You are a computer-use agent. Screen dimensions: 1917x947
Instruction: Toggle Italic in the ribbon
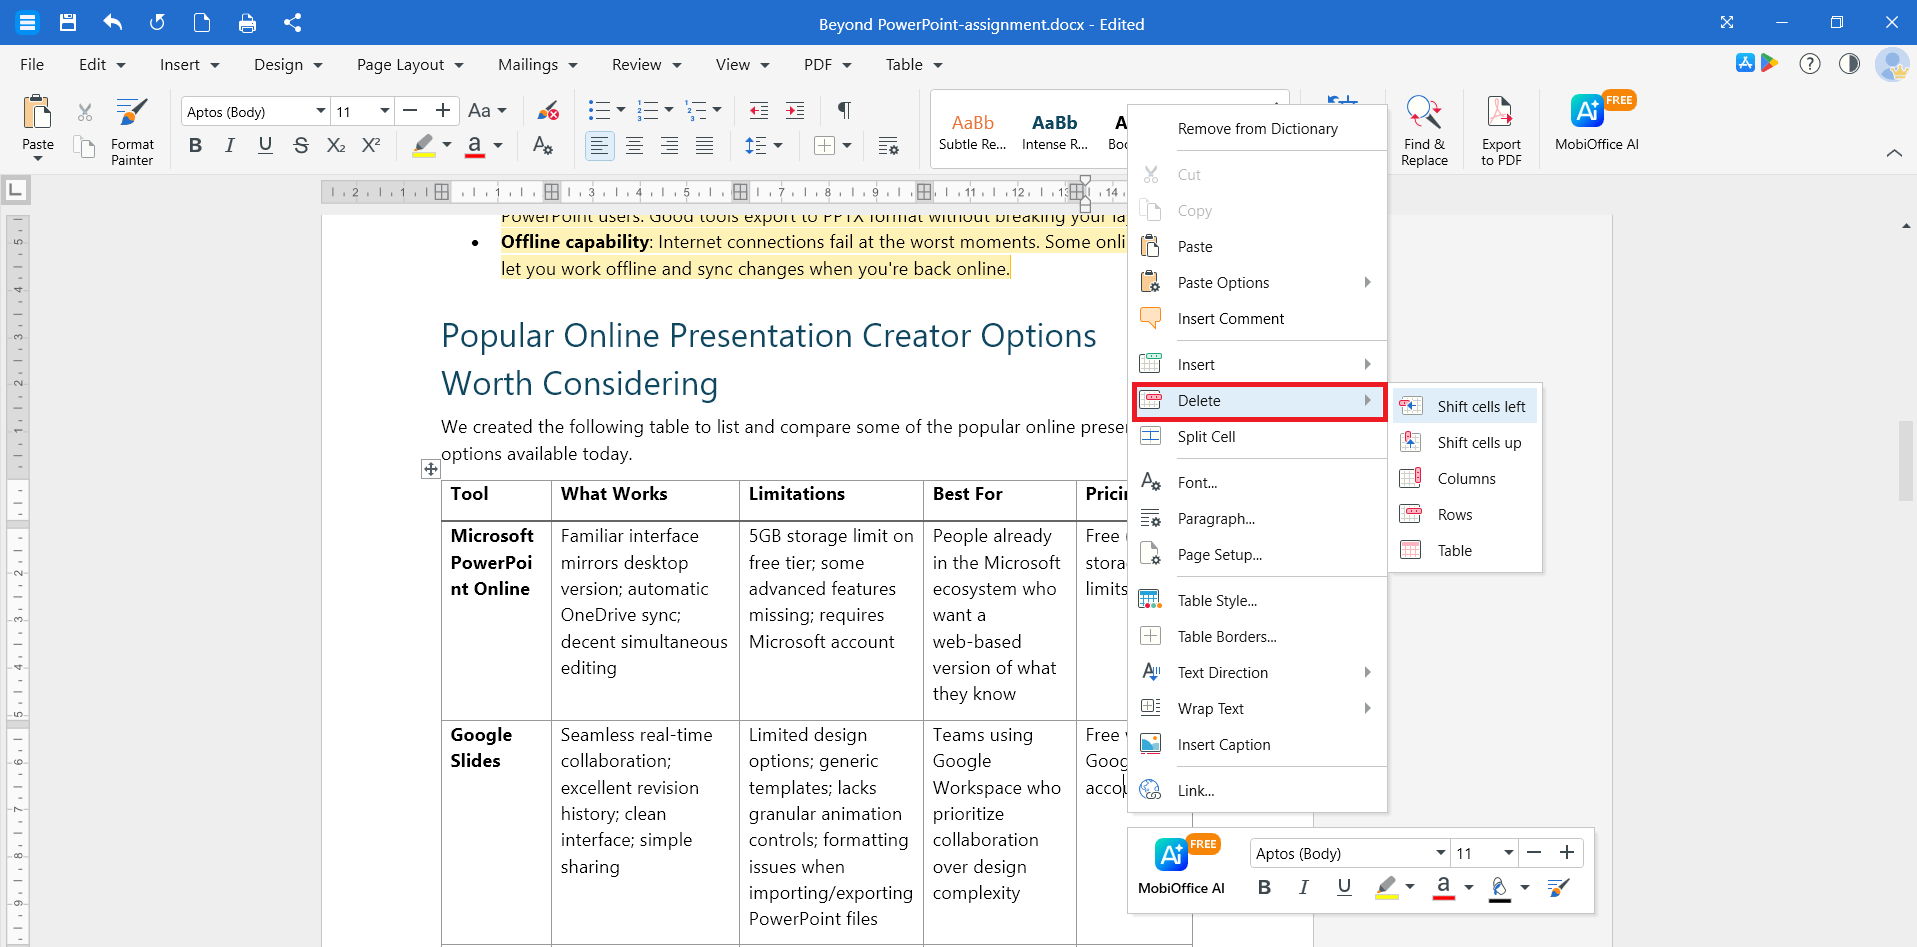[x=230, y=145]
